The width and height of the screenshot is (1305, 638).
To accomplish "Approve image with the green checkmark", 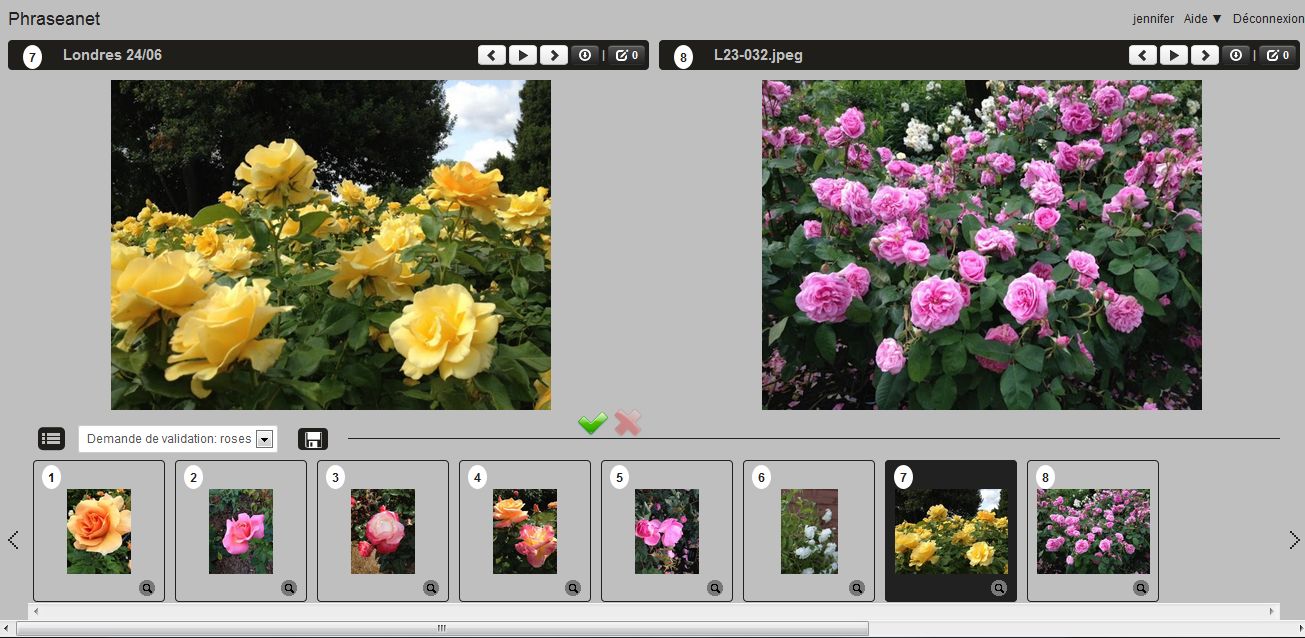I will coord(593,424).
